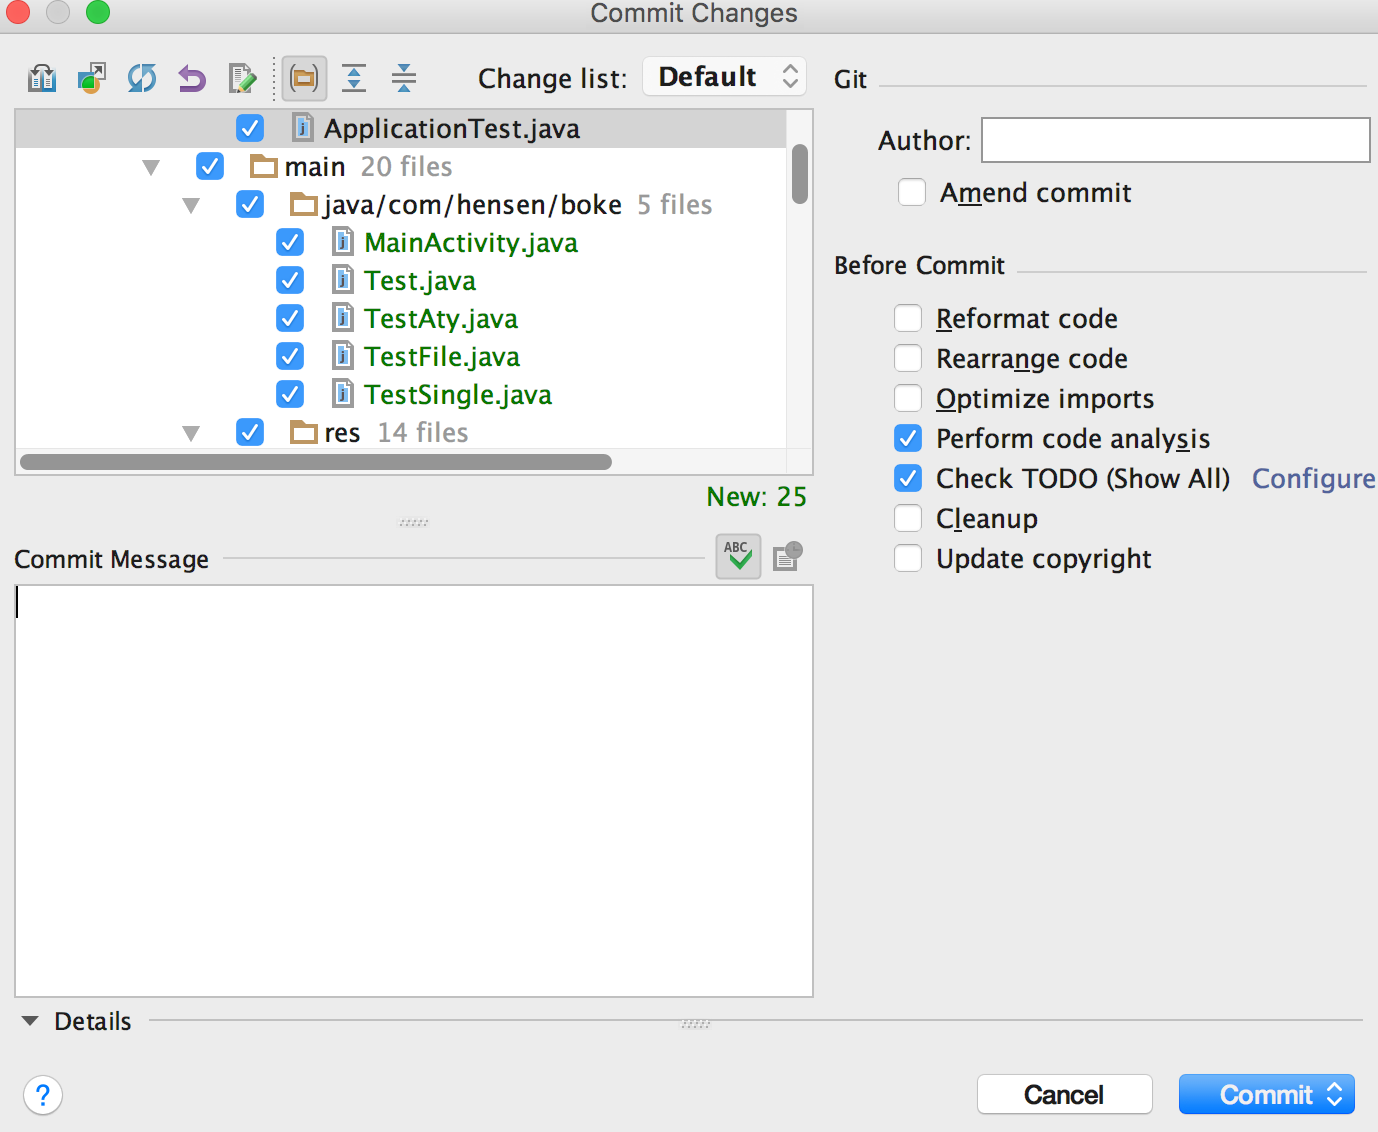Enable the Reformat code option
The image size is (1378, 1132).
(x=908, y=318)
